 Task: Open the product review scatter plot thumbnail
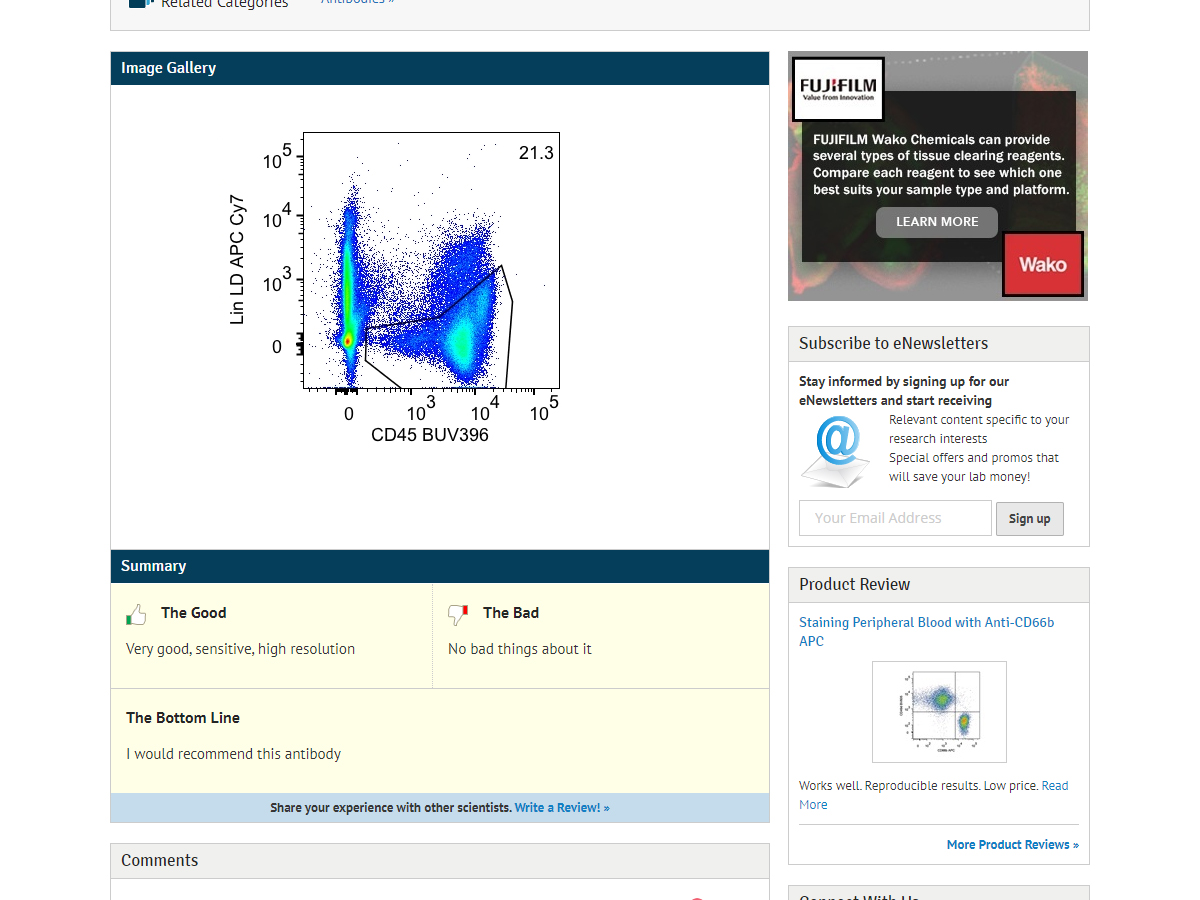tap(939, 712)
